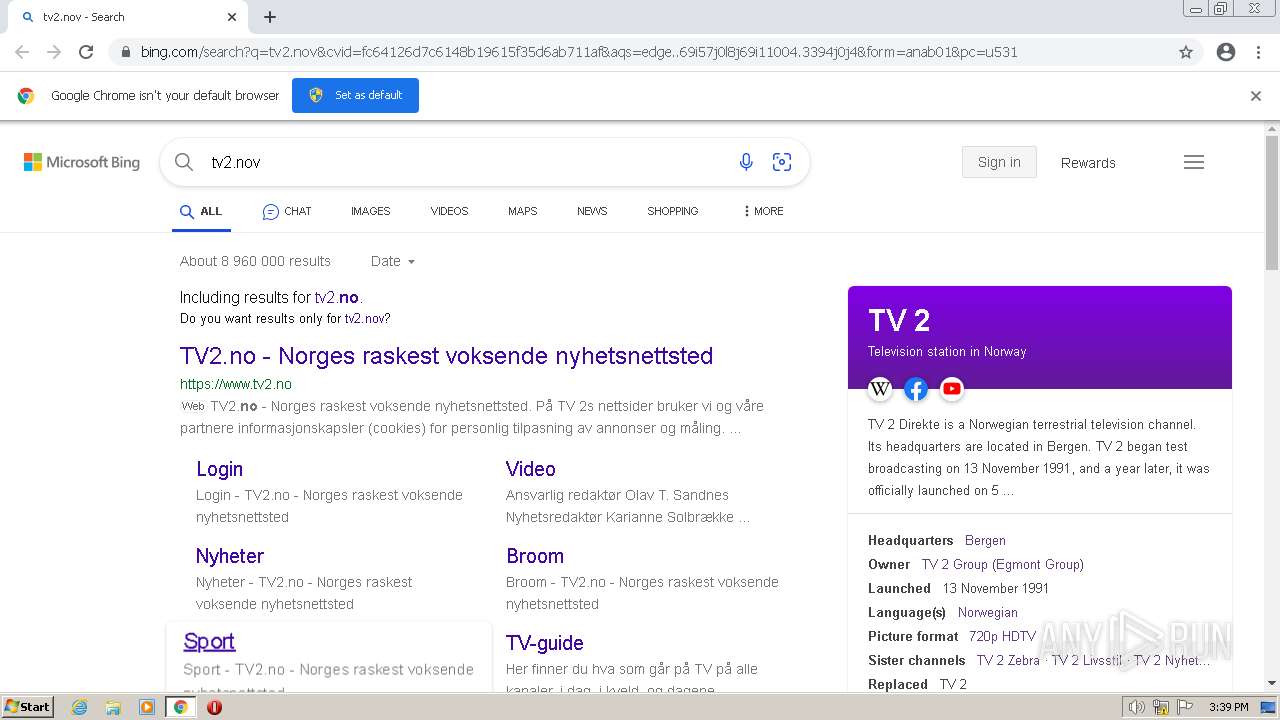The width and height of the screenshot is (1280, 720).
Task: Open the TV-guide sitelink
Action: [545, 643]
